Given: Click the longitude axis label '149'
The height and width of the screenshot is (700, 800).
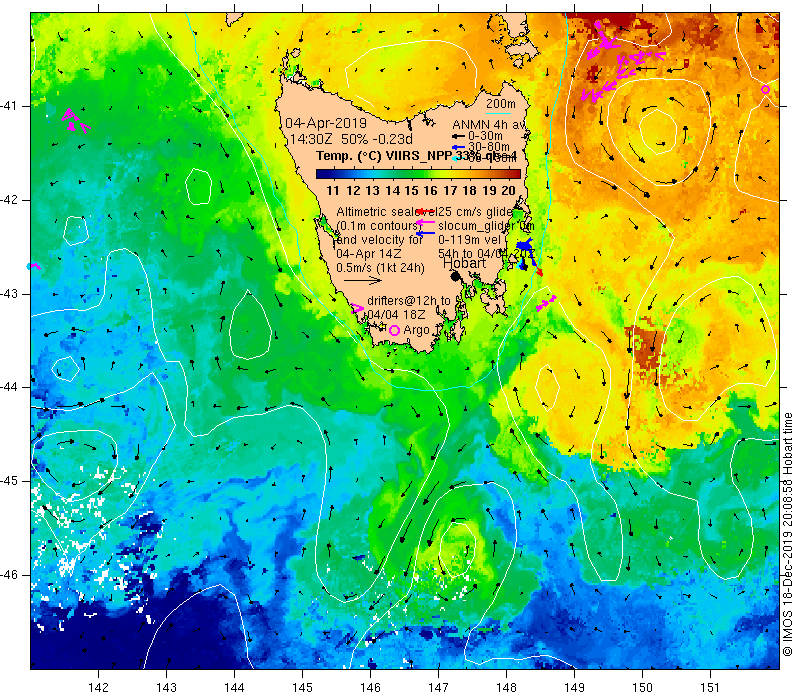Looking at the screenshot, I should coord(574,687).
